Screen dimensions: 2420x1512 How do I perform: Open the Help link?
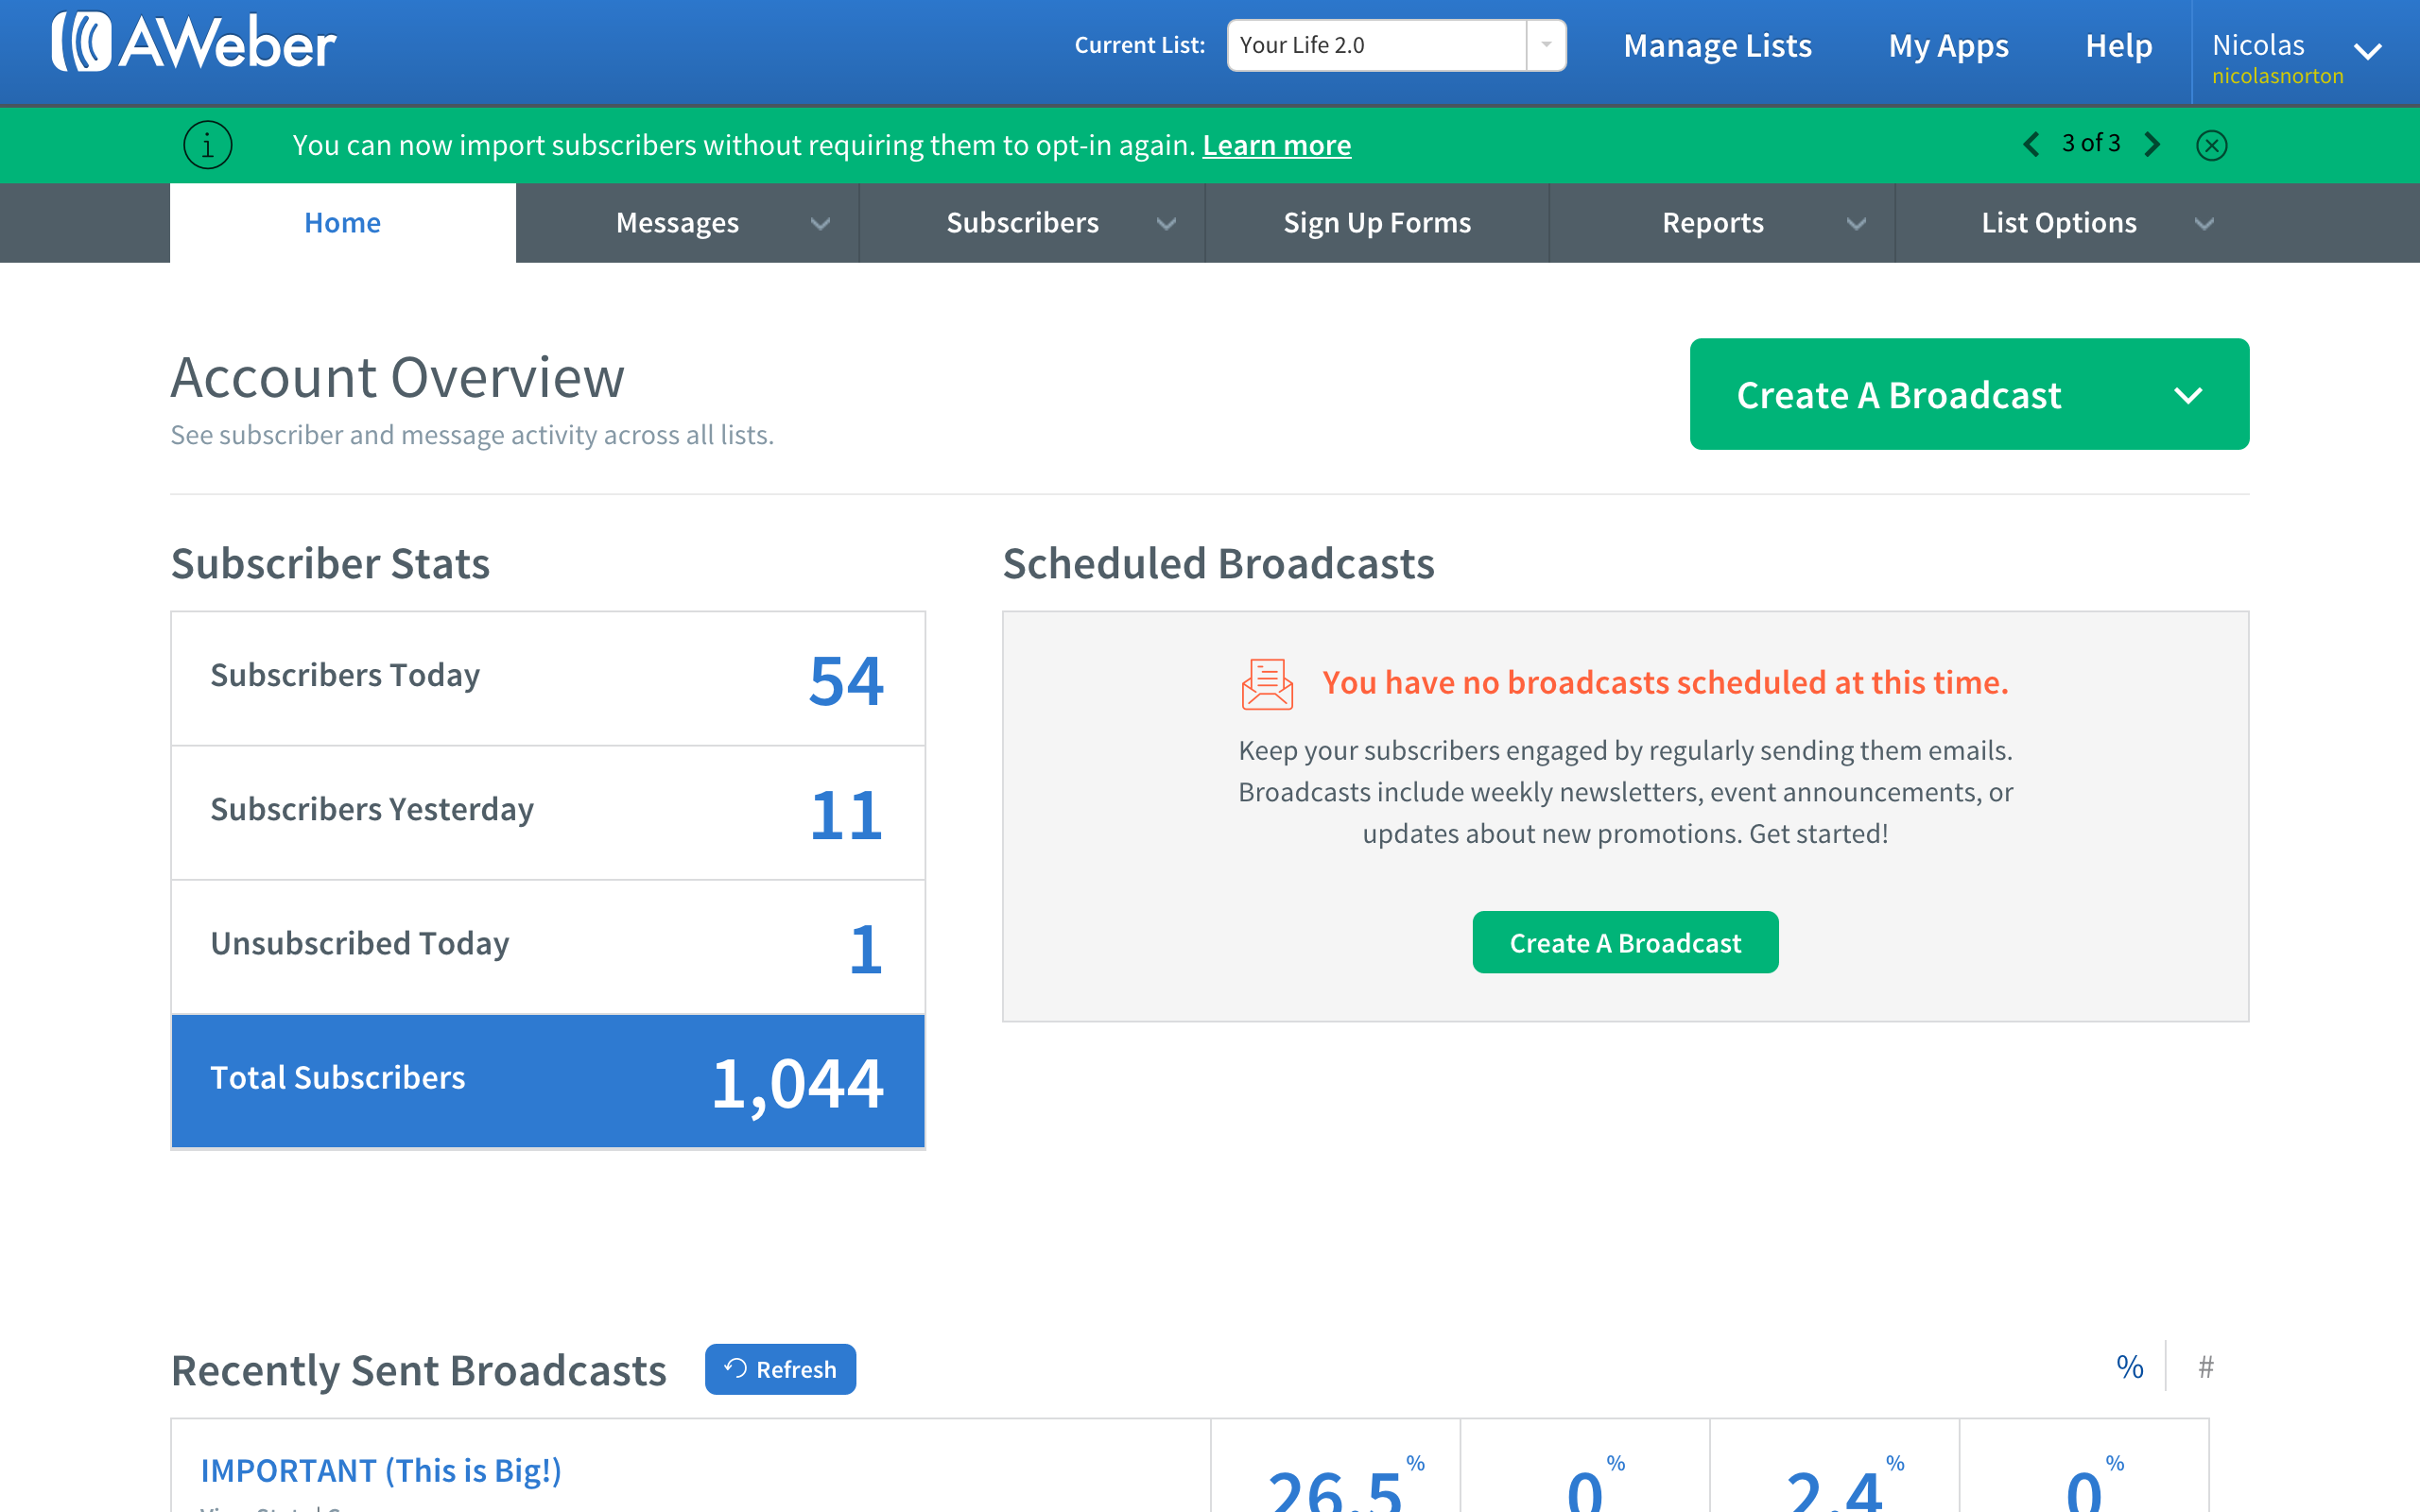[x=2118, y=46]
